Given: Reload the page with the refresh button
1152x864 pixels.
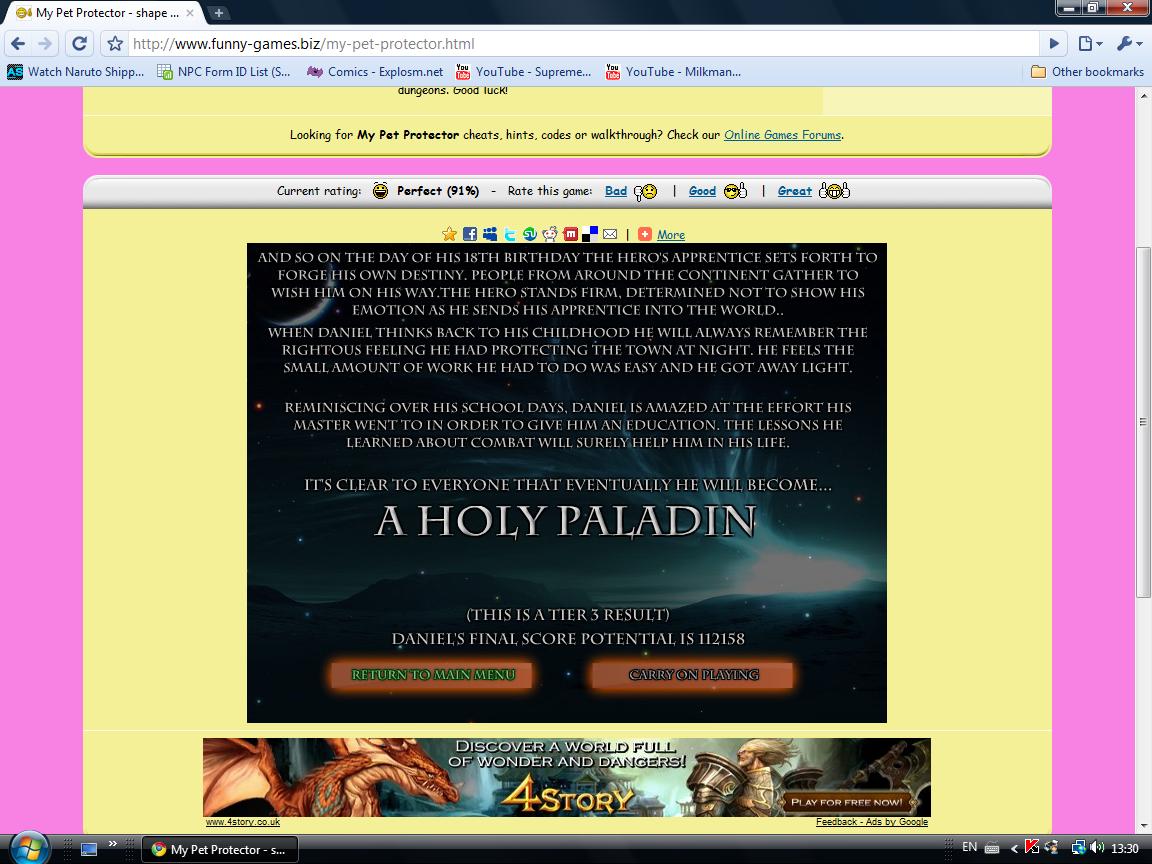Looking at the screenshot, I should tap(80, 44).
